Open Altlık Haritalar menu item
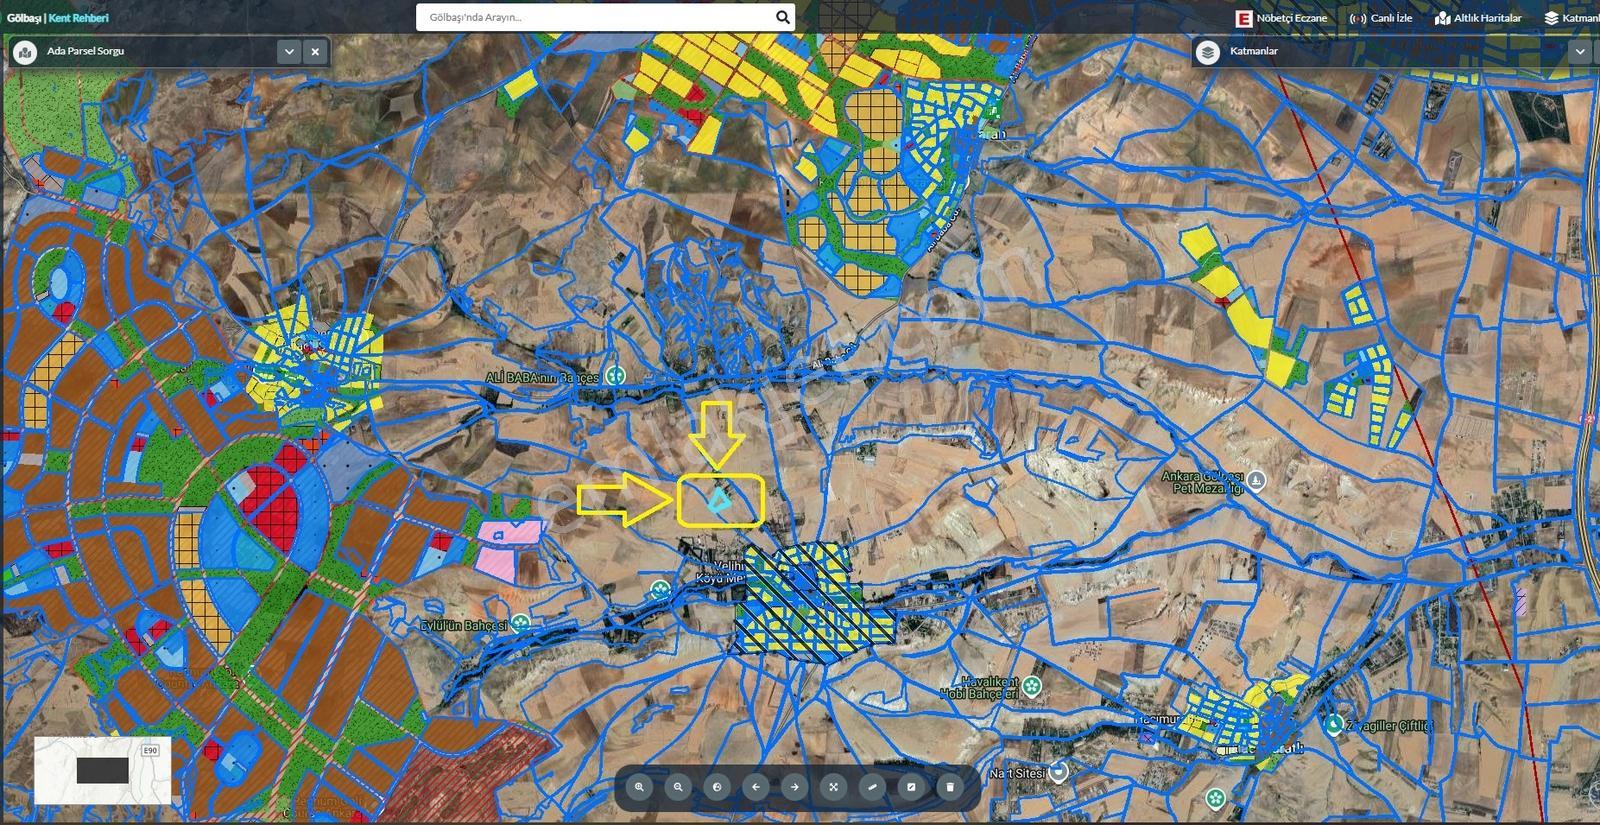Screen dimensions: 1600x825 pos(1478,18)
